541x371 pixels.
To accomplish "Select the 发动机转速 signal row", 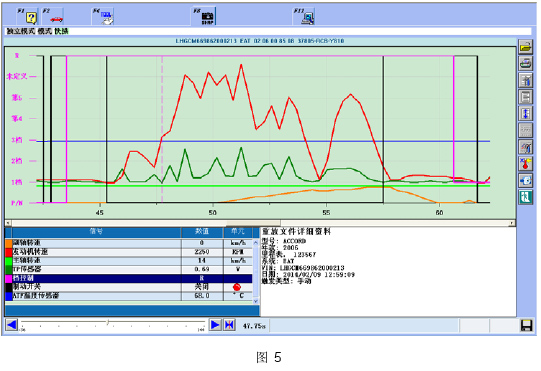I will click(x=129, y=252).
